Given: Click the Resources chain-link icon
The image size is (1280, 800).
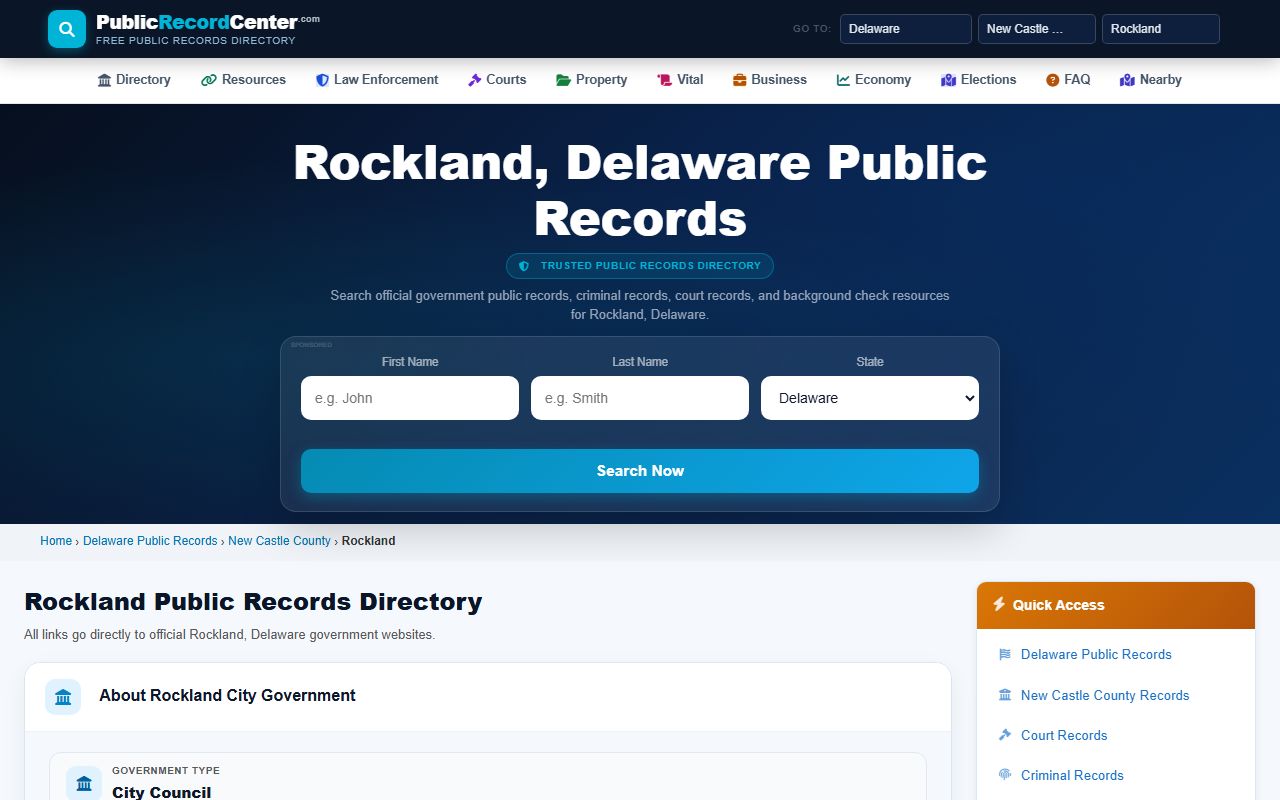Looking at the screenshot, I should (209, 80).
